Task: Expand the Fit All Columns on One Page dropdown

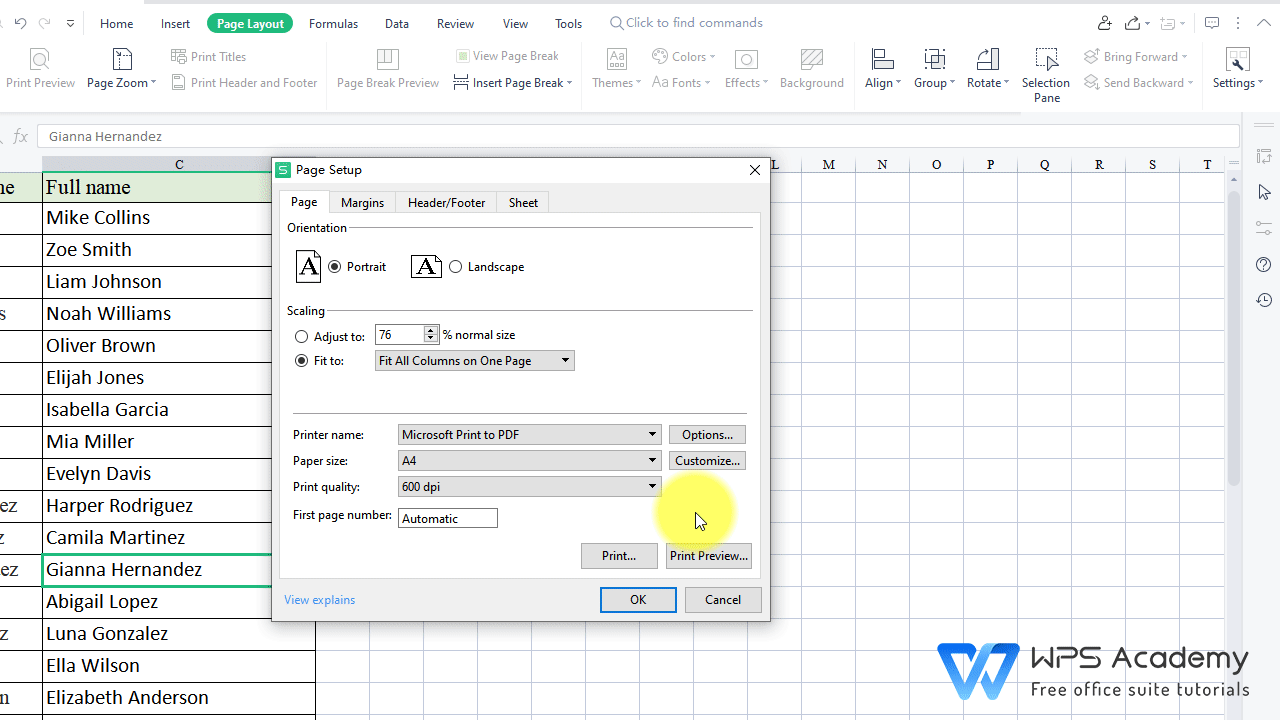Action: [x=565, y=360]
